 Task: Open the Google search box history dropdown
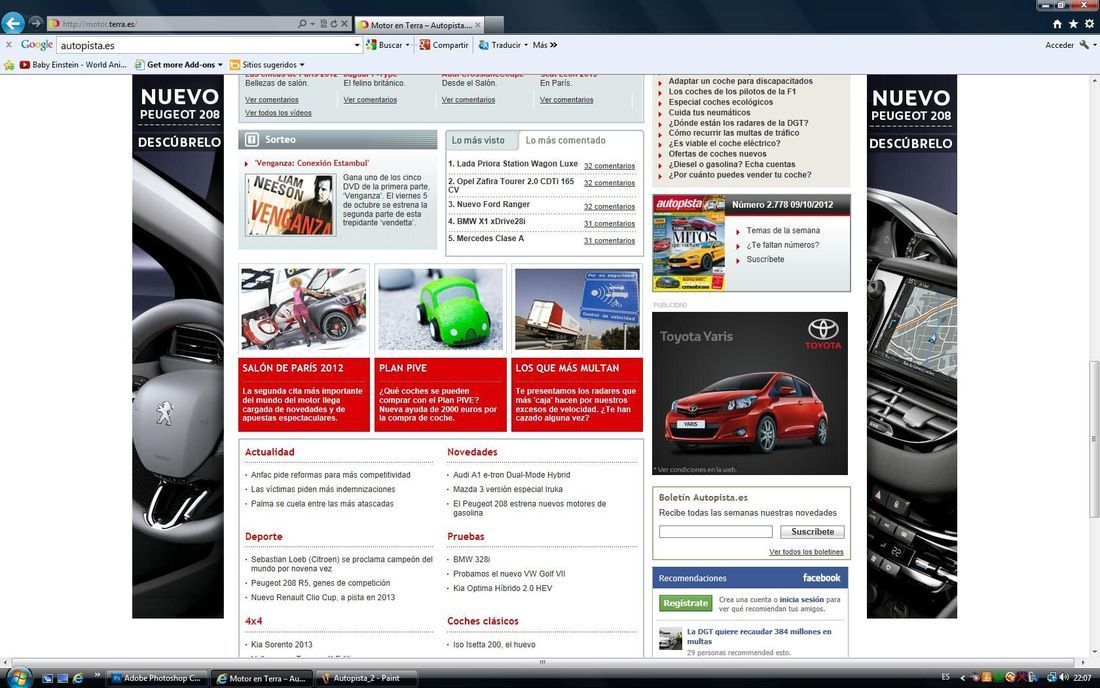click(x=356, y=45)
